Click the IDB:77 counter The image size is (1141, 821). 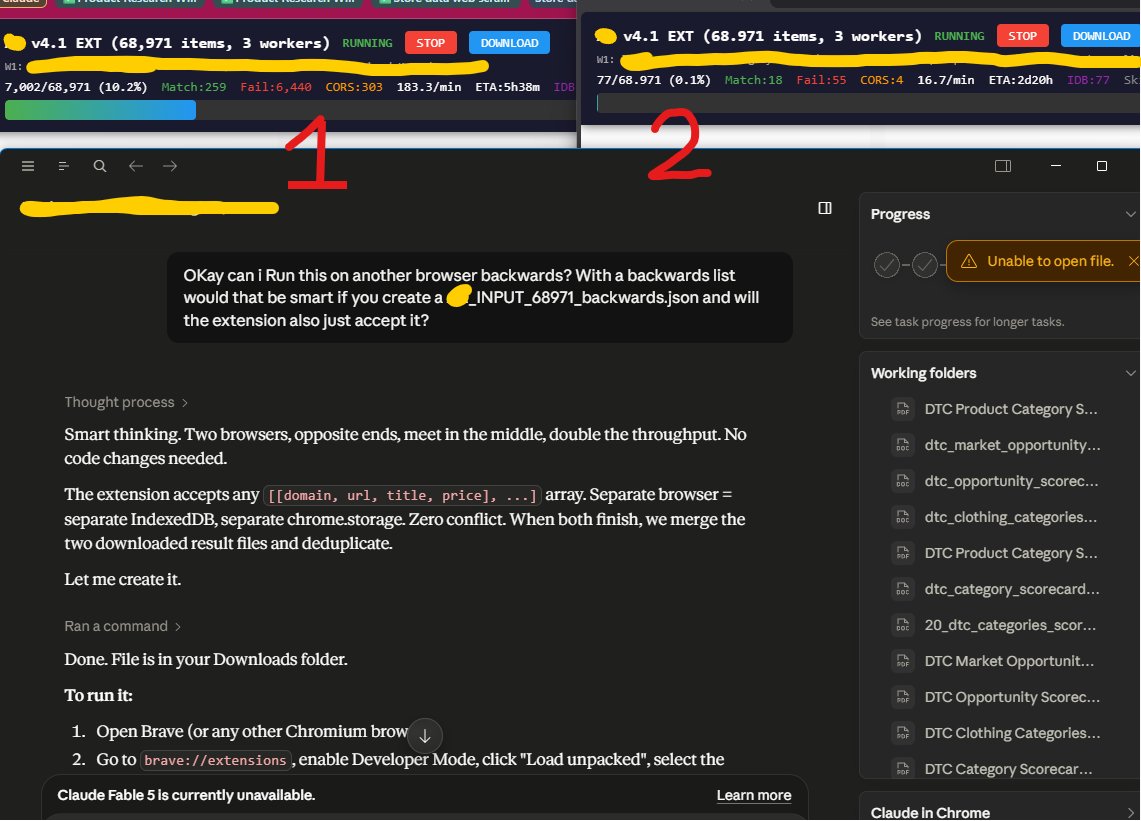[1088, 80]
